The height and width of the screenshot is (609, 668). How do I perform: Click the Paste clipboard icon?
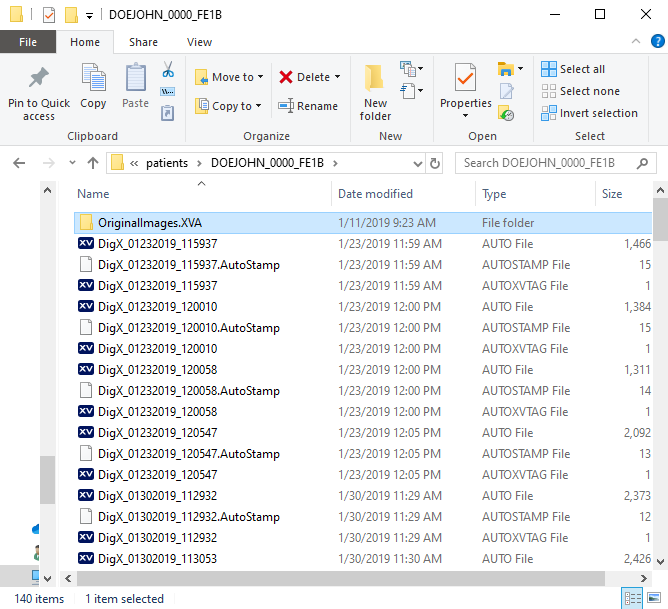[x=135, y=77]
